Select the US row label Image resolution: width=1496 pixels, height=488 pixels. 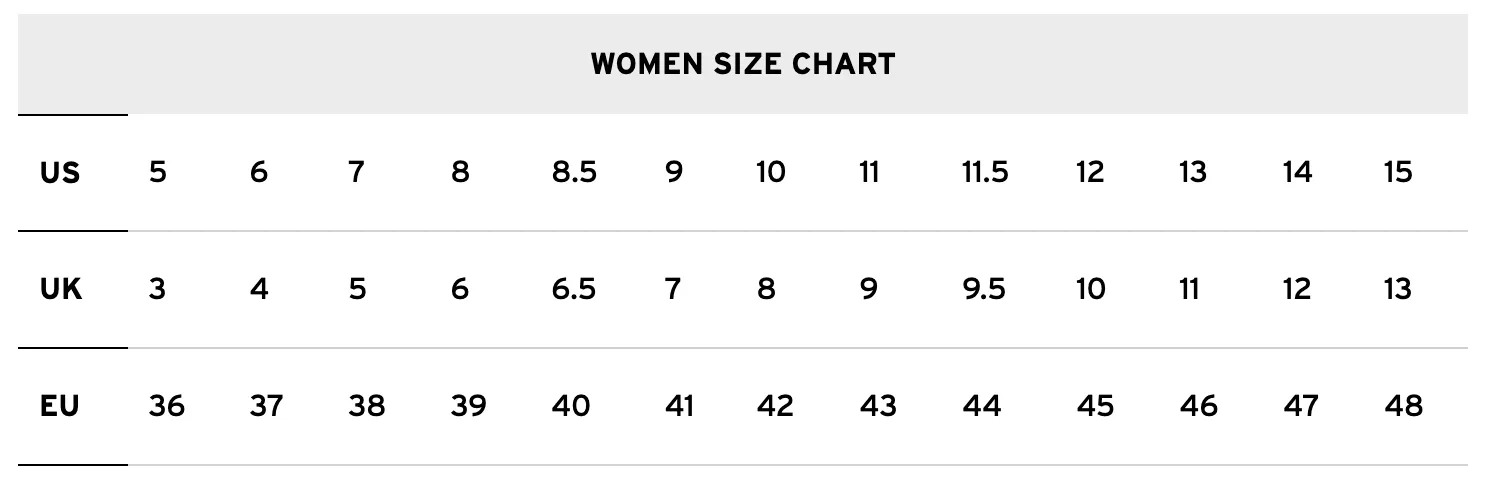[60, 173]
